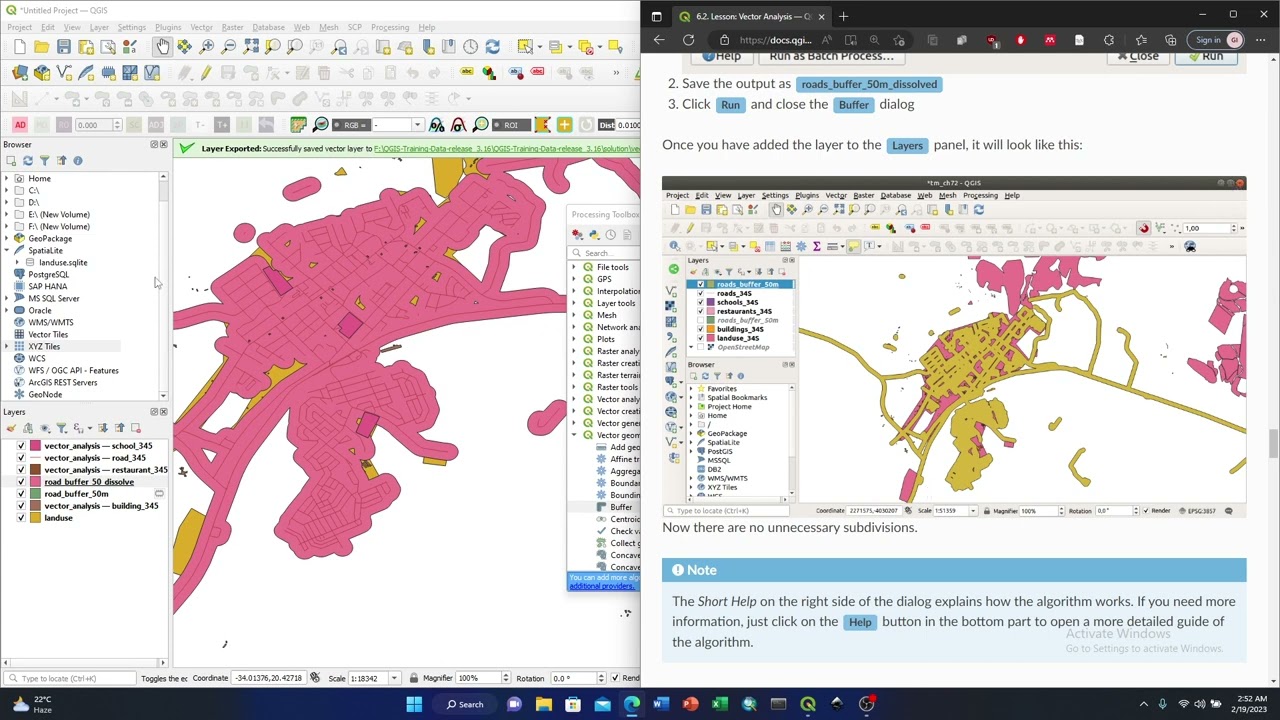Open Layer Styling brush icon in Layers panel

(11, 428)
